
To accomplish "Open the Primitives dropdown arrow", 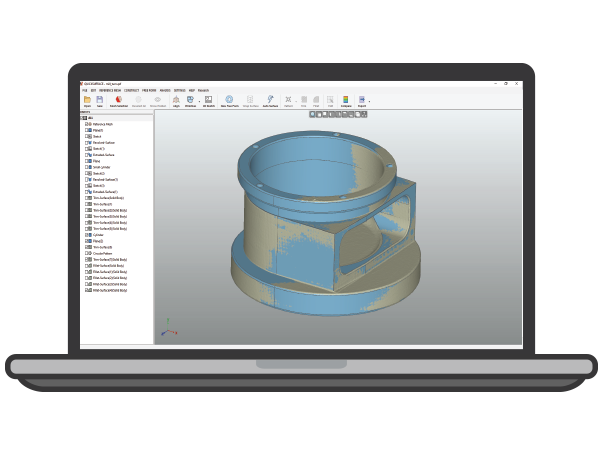I will point(198,101).
